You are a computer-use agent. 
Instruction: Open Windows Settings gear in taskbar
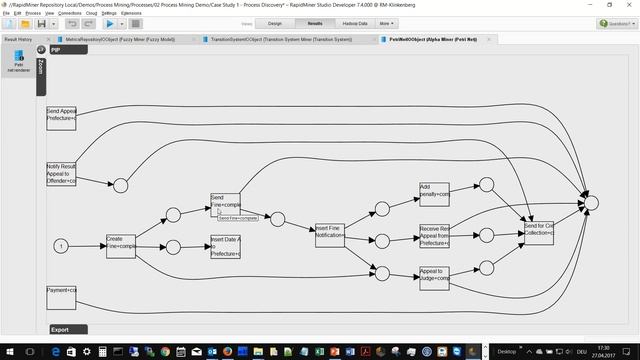(87, 351)
